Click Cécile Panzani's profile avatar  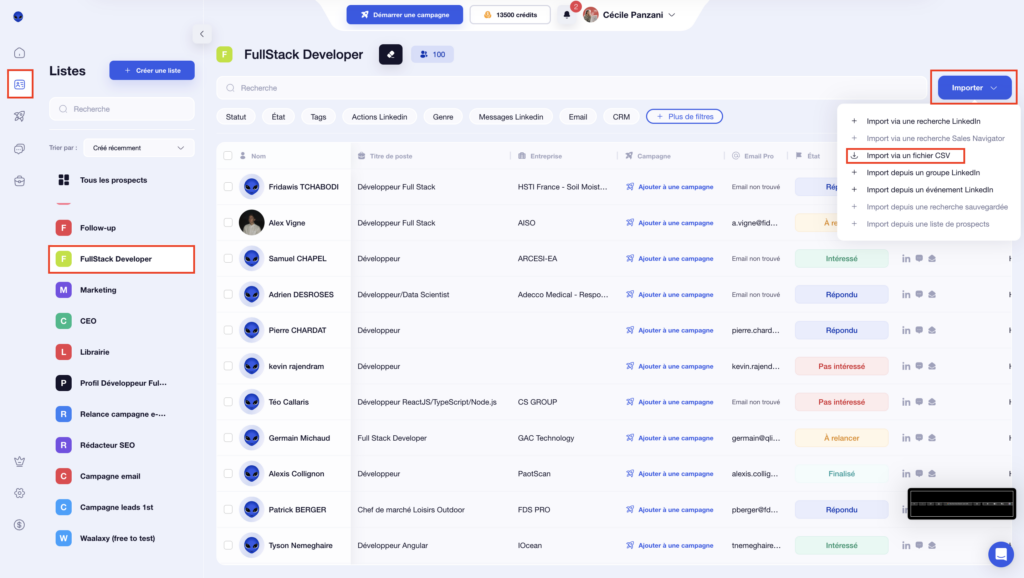[x=591, y=14]
